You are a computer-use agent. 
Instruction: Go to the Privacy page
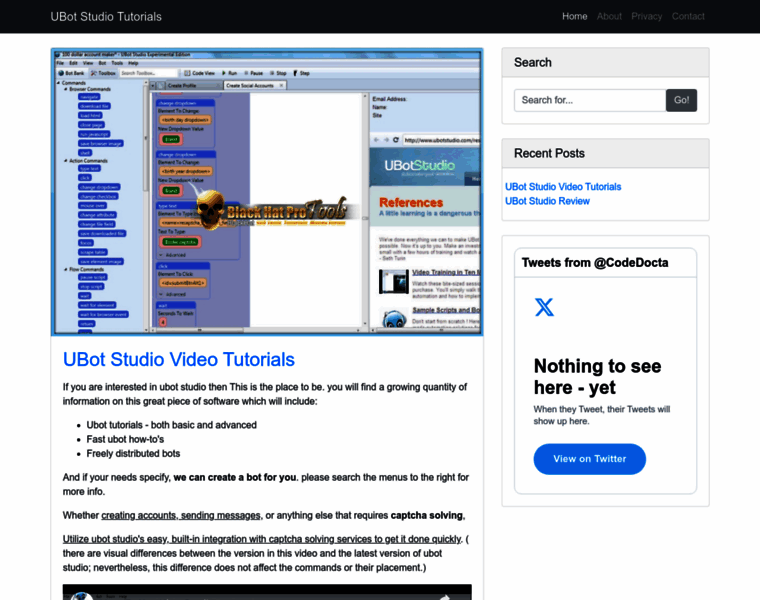pyautogui.click(x=647, y=16)
